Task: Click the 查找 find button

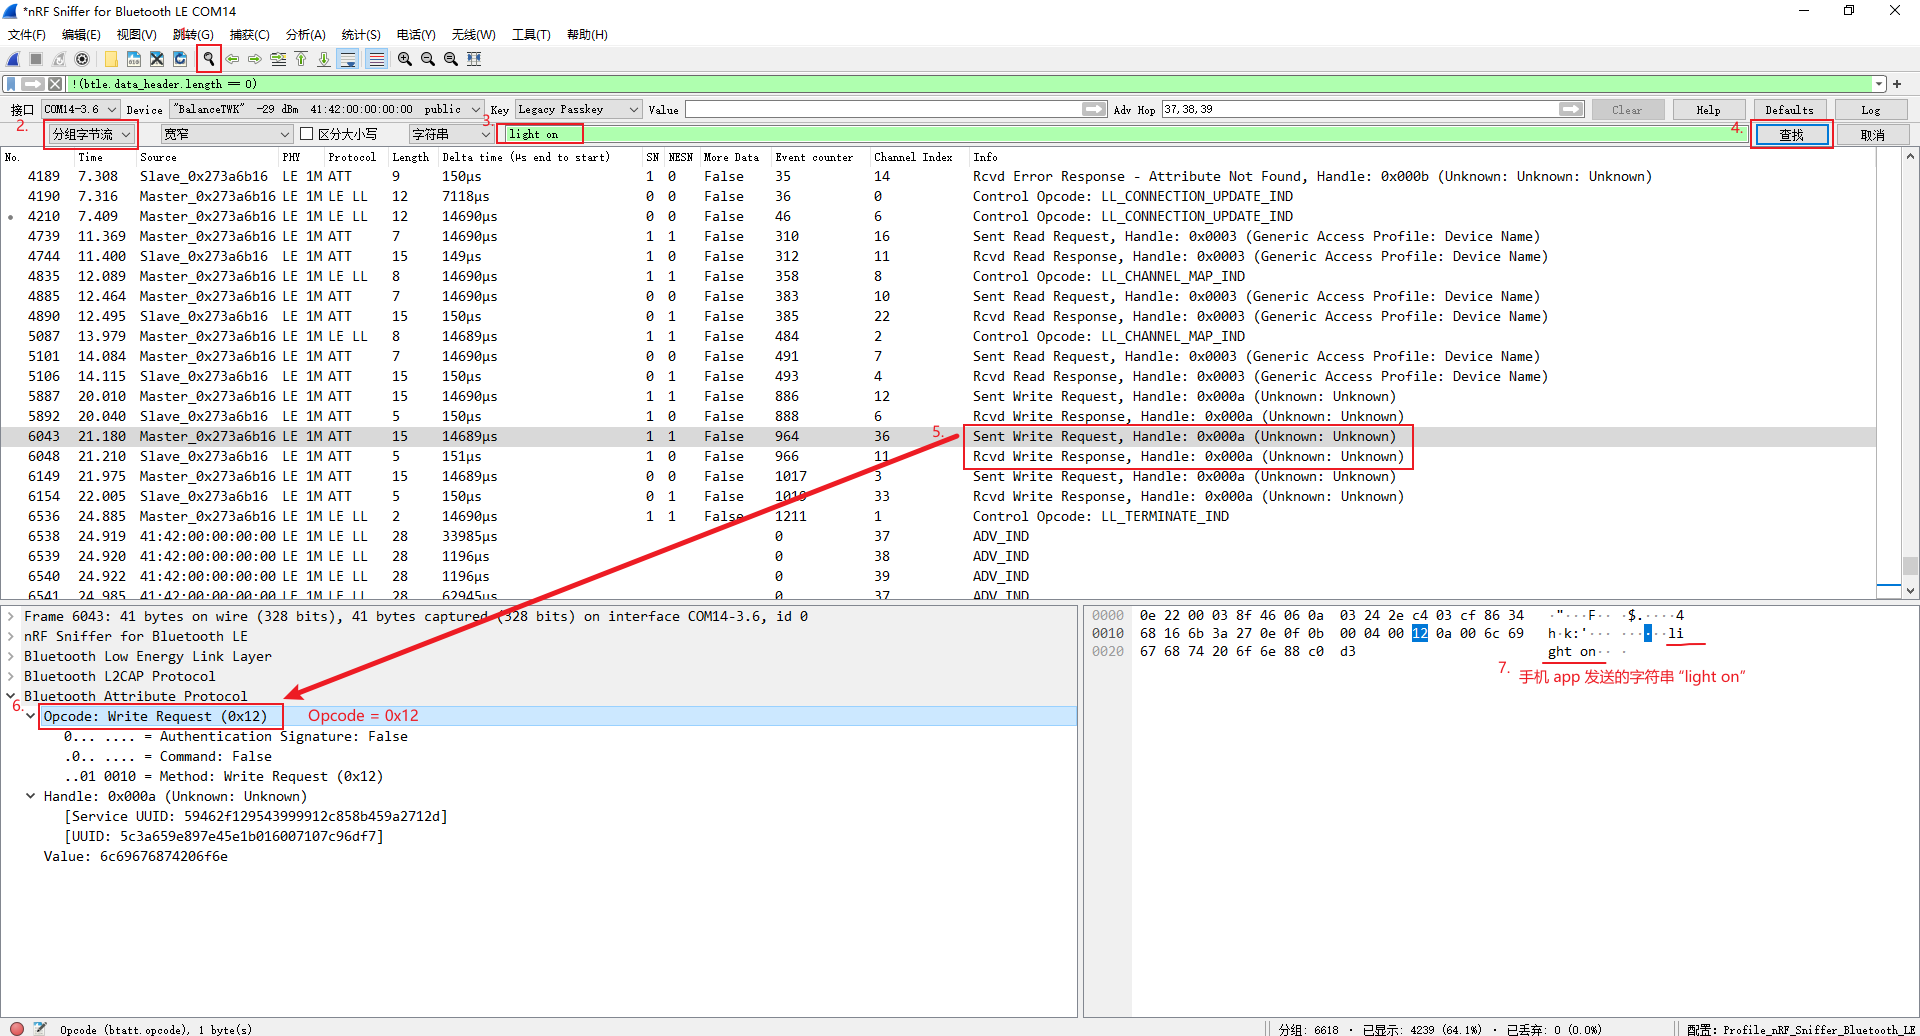Action: 1791,135
